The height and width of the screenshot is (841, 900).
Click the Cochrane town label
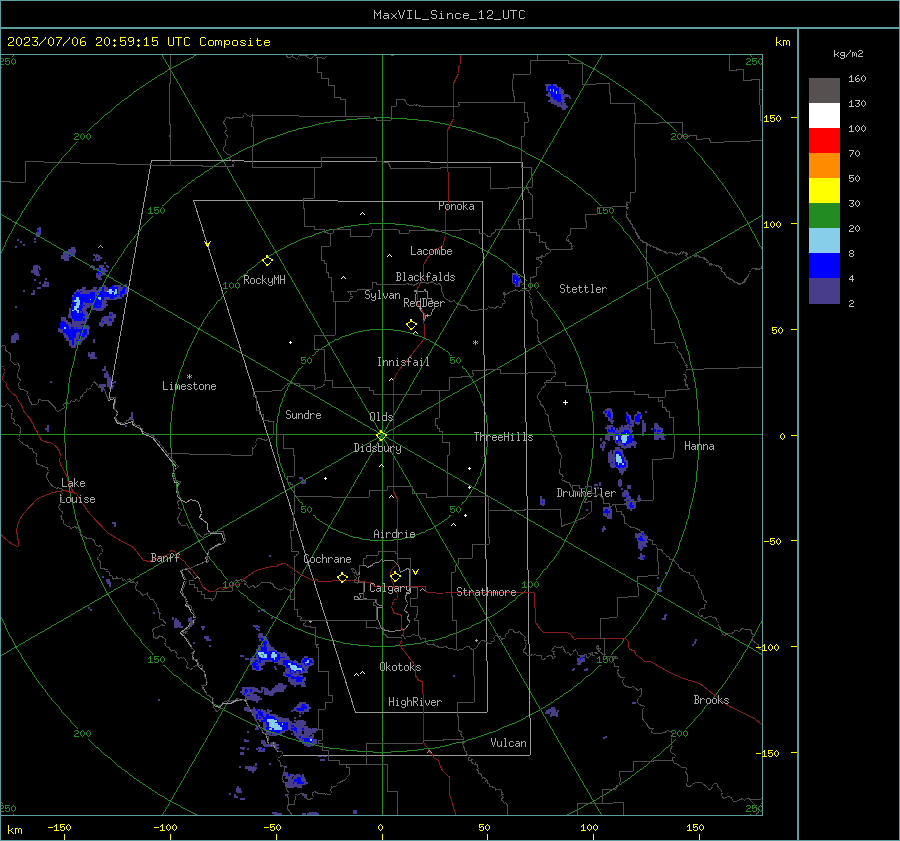coord(327,559)
